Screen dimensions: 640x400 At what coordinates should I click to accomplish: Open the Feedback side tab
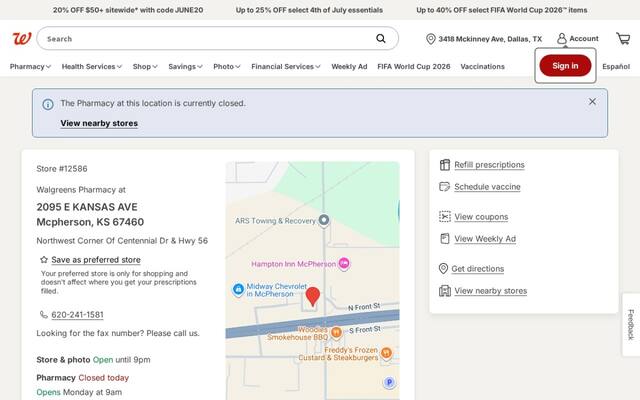[631, 325]
